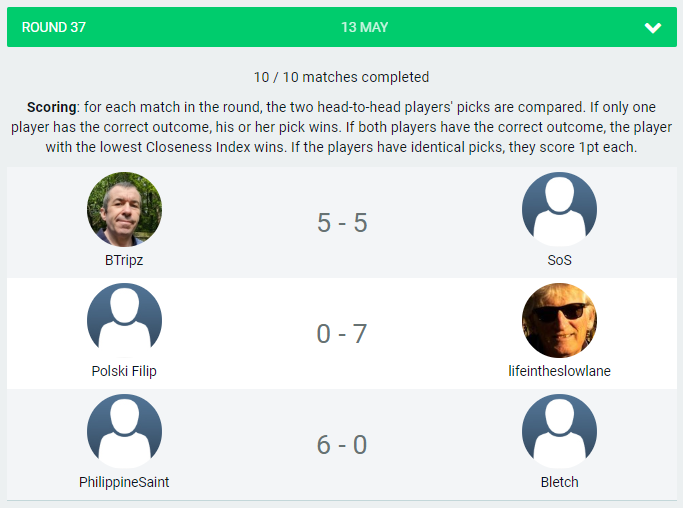This screenshot has height=508, width=683.
Task: Select the lifeintheslowlane player name
Action: (559, 371)
